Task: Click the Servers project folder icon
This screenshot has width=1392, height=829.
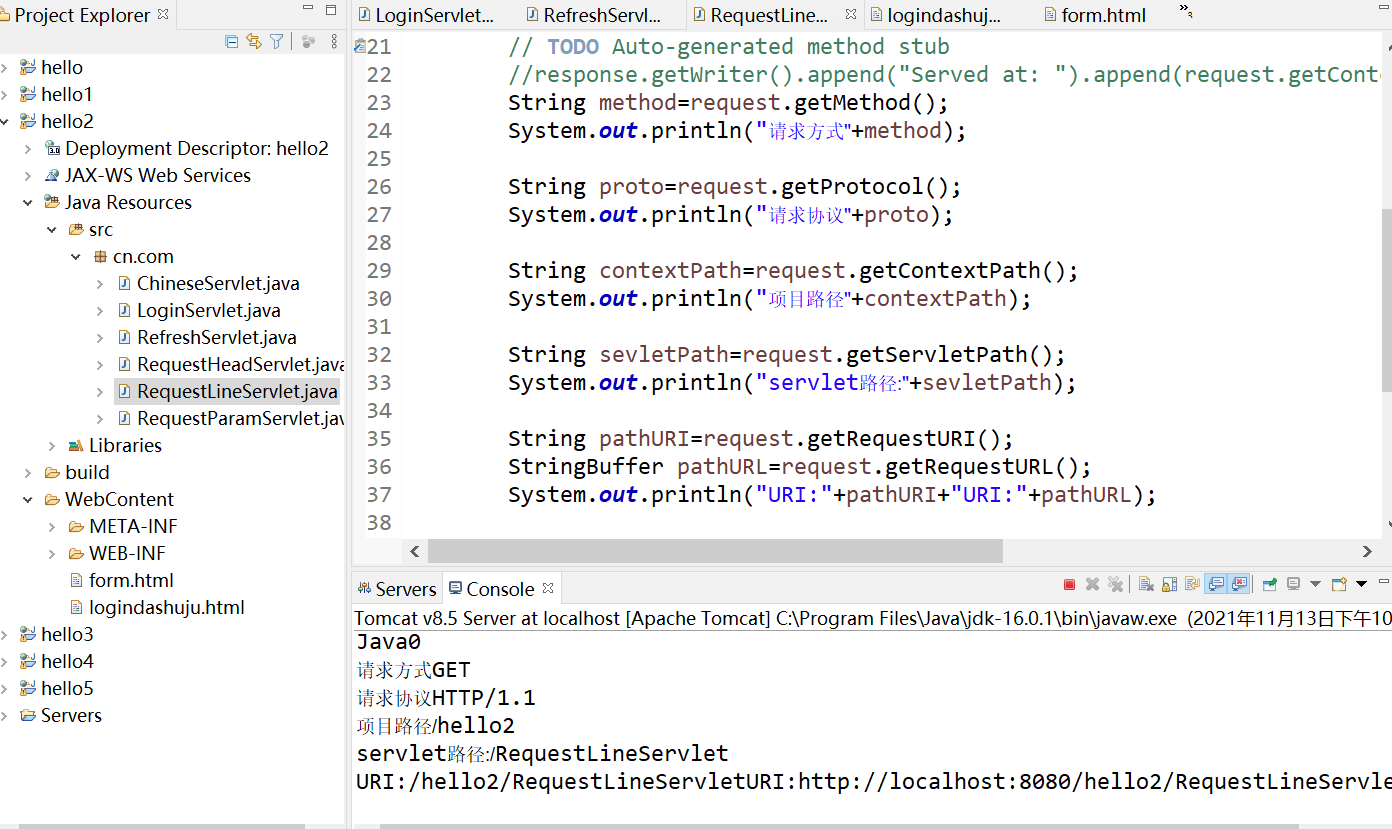Action: [28, 715]
